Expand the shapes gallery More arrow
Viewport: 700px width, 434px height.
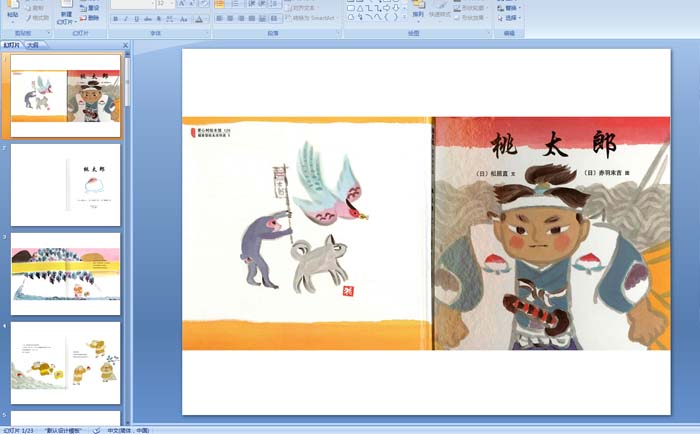404,17
